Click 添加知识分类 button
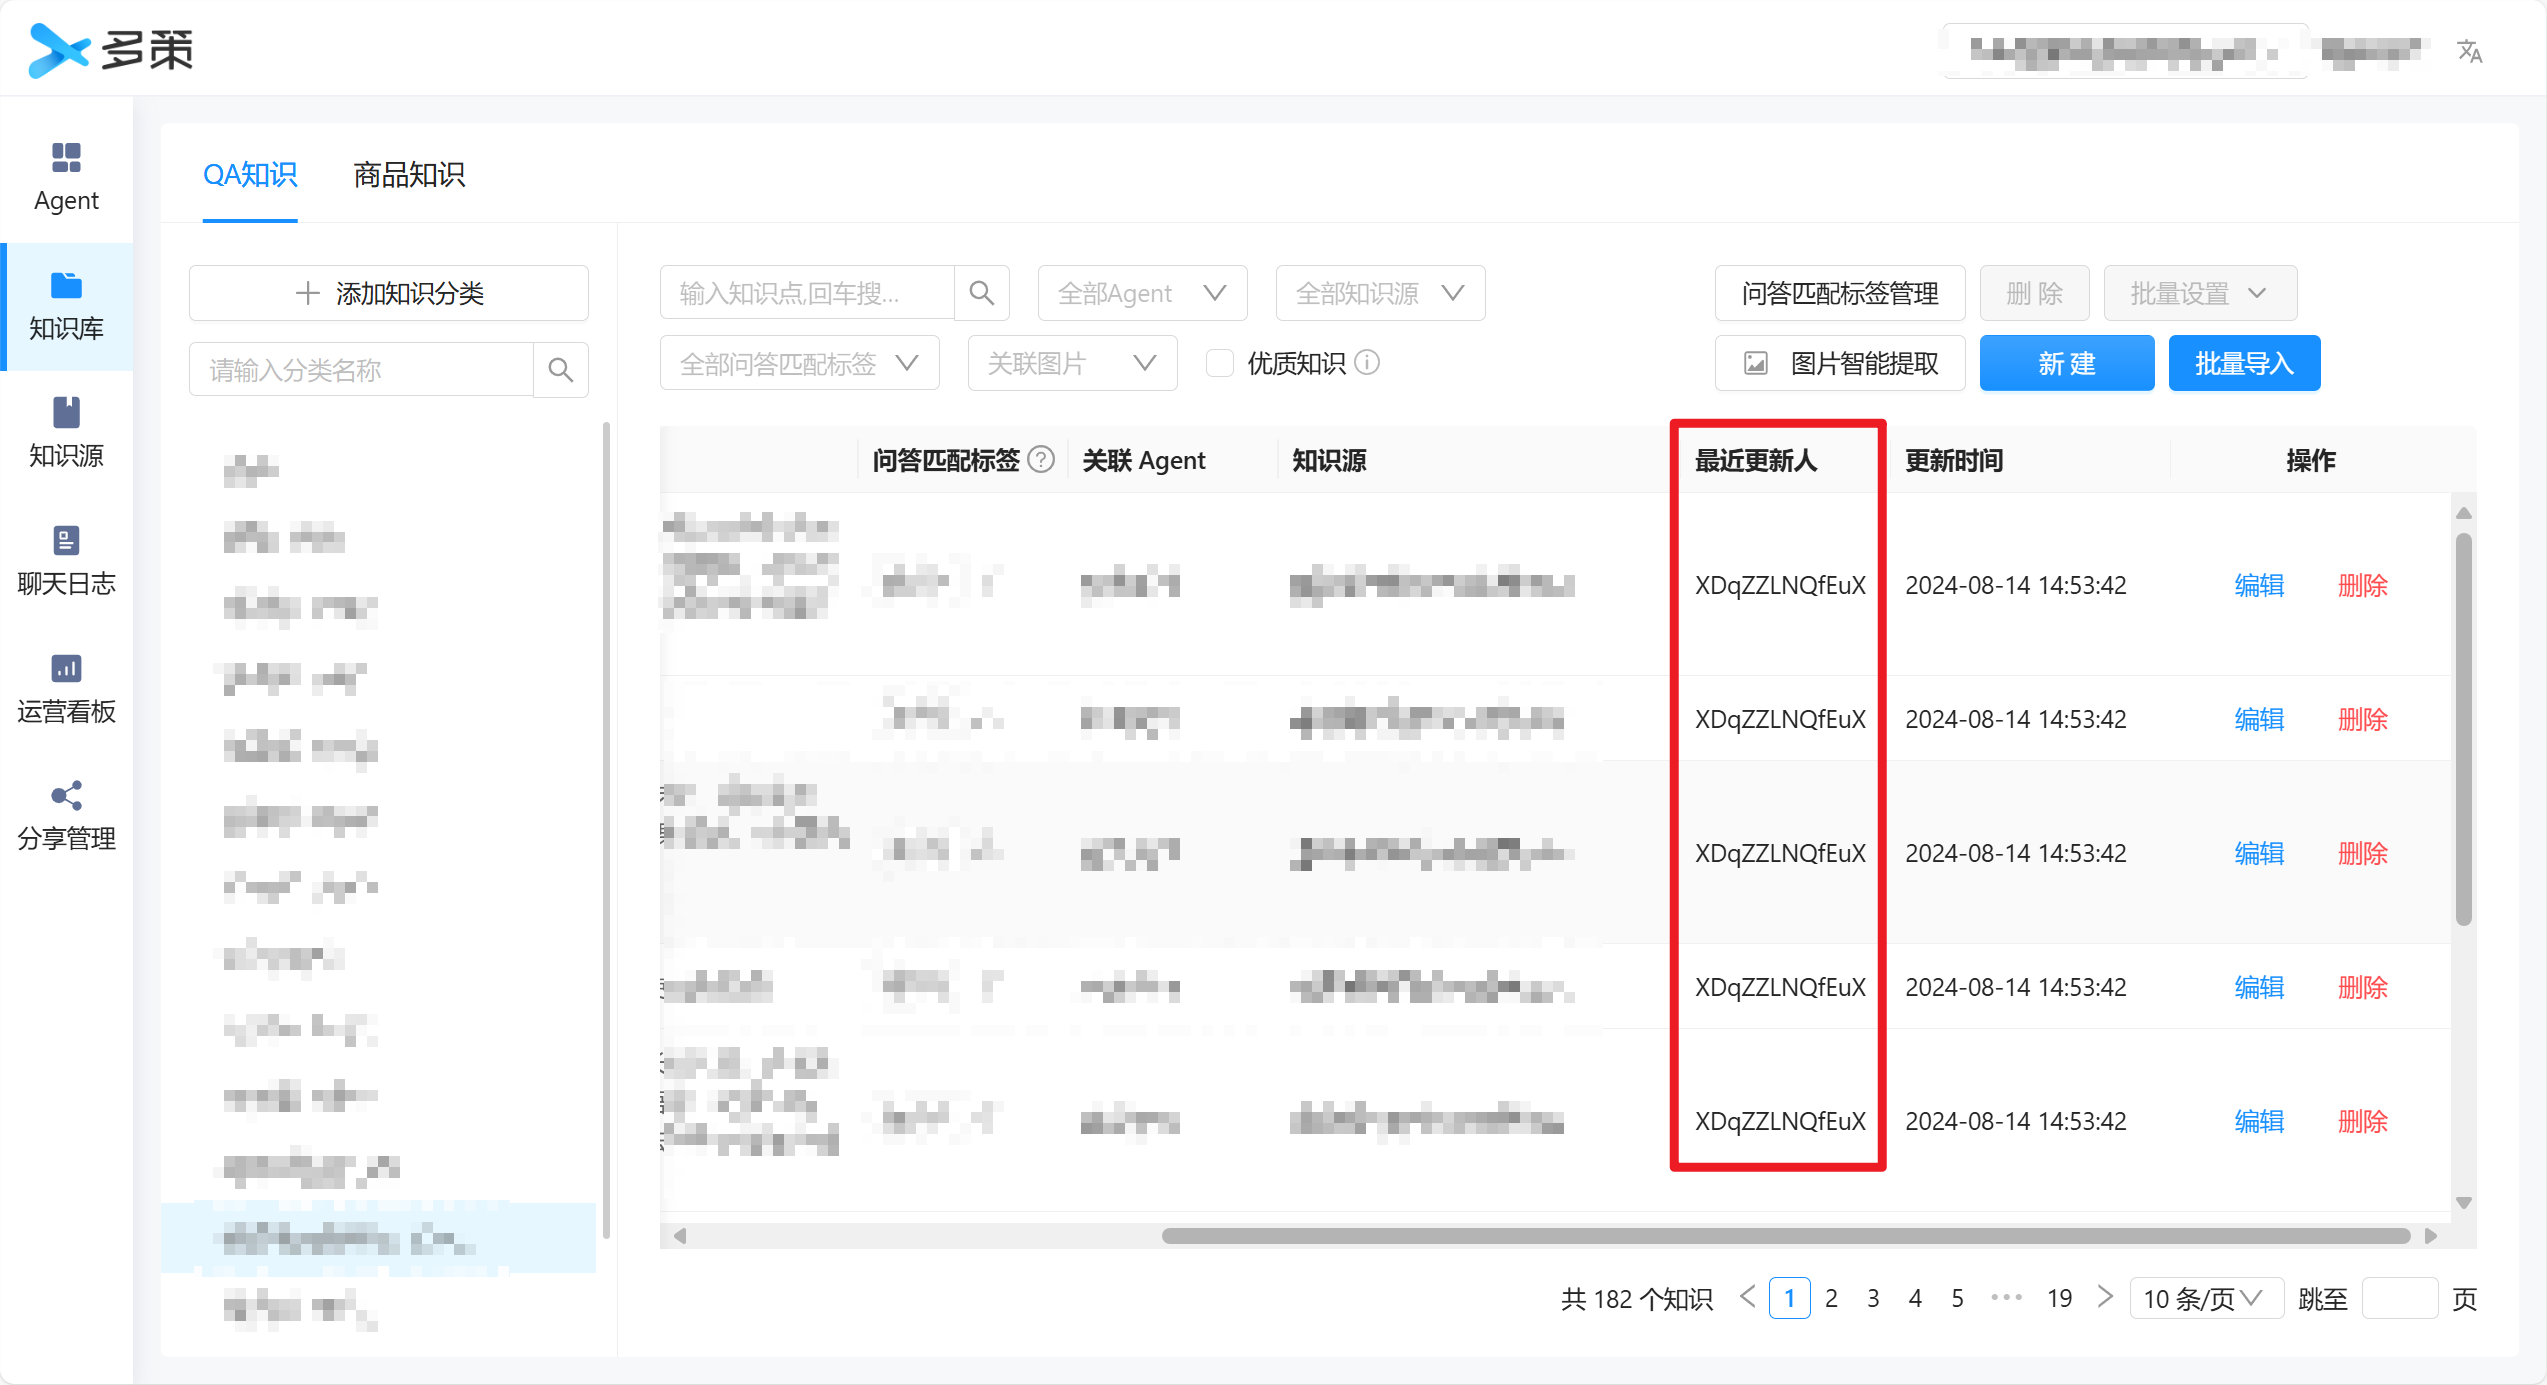 (389, 293)
